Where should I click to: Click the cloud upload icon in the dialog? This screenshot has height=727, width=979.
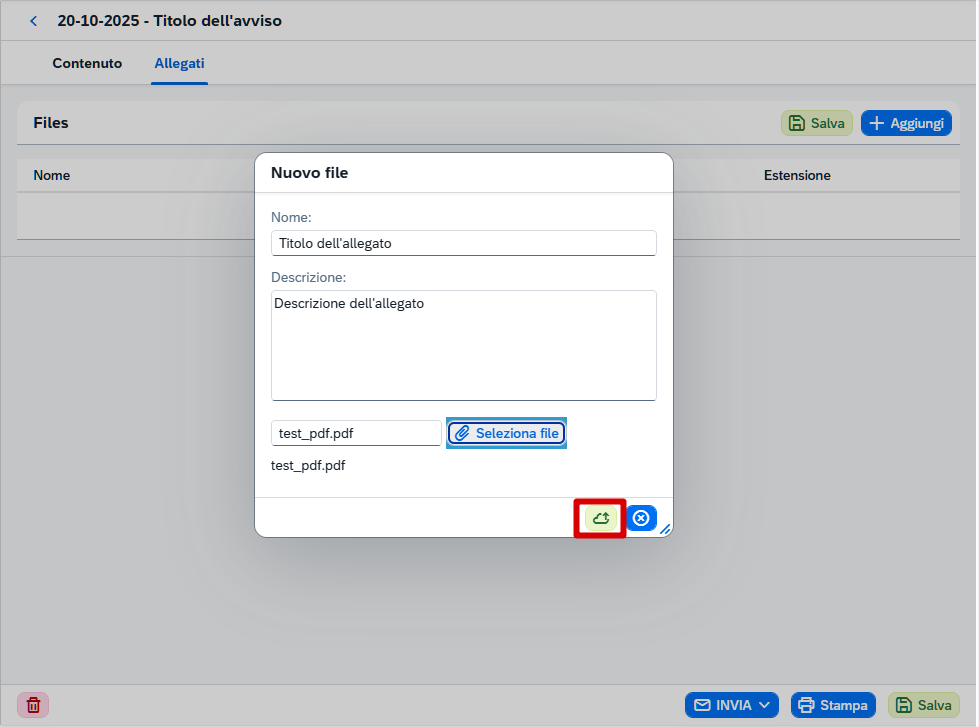click(x=600, y=518)
